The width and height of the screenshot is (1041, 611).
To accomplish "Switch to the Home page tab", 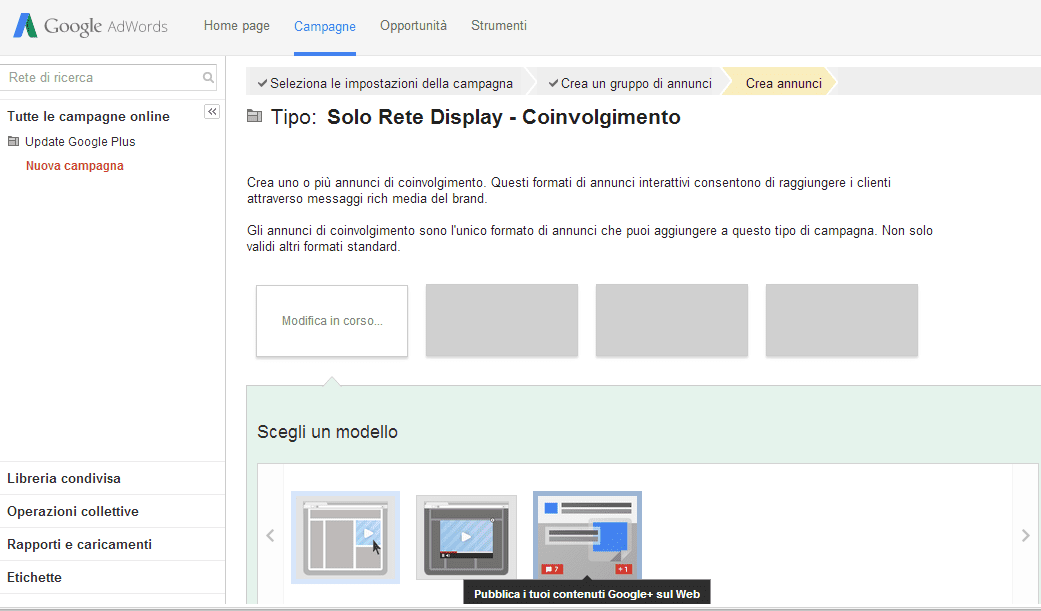I will (236, 26).
